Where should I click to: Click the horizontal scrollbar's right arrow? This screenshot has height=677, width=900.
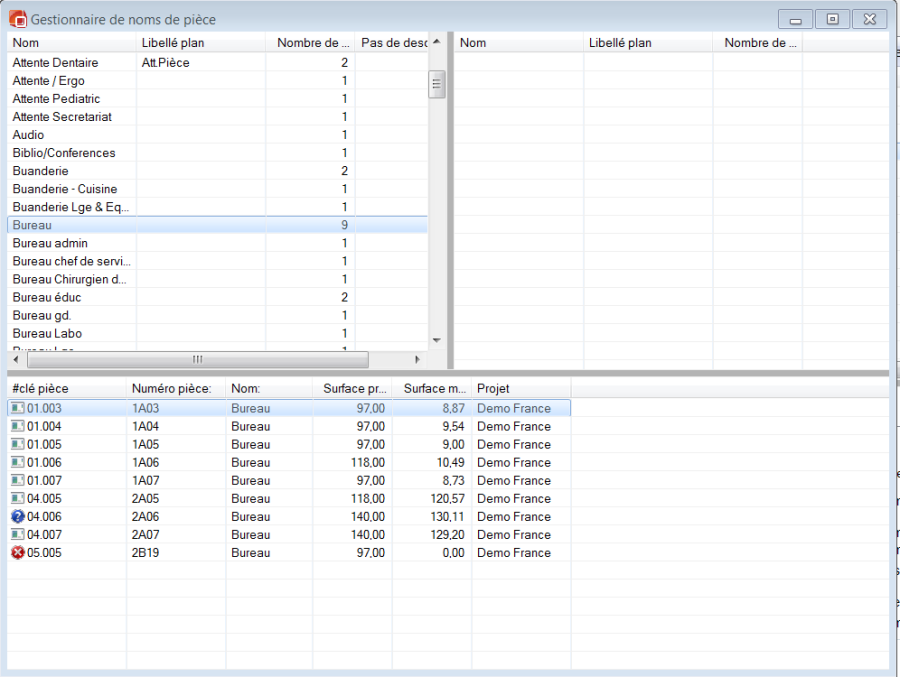pyautogui.click(x=418, y=359)
